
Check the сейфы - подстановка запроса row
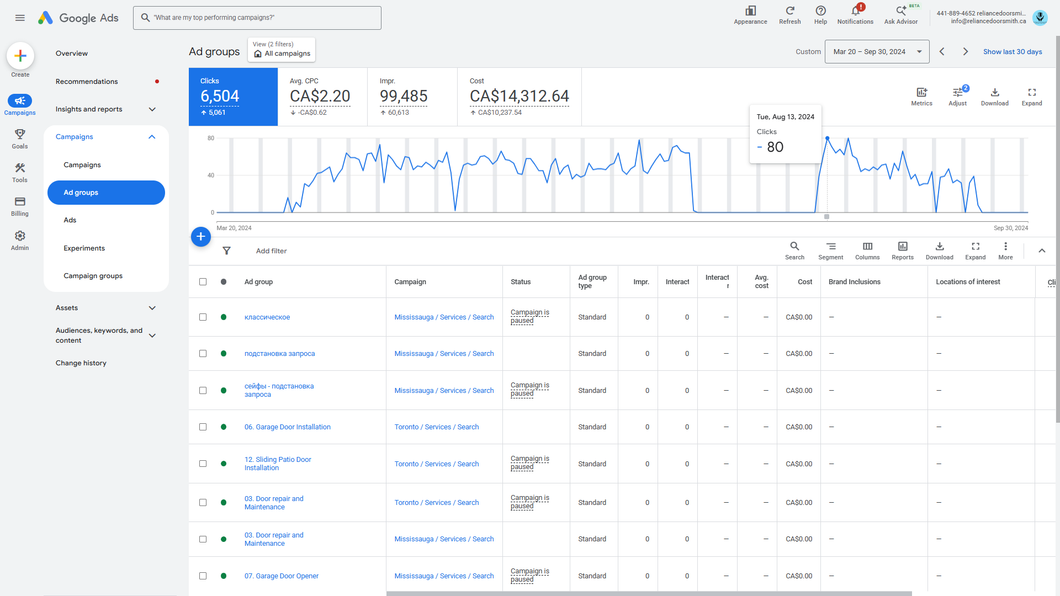click(203, 391)
